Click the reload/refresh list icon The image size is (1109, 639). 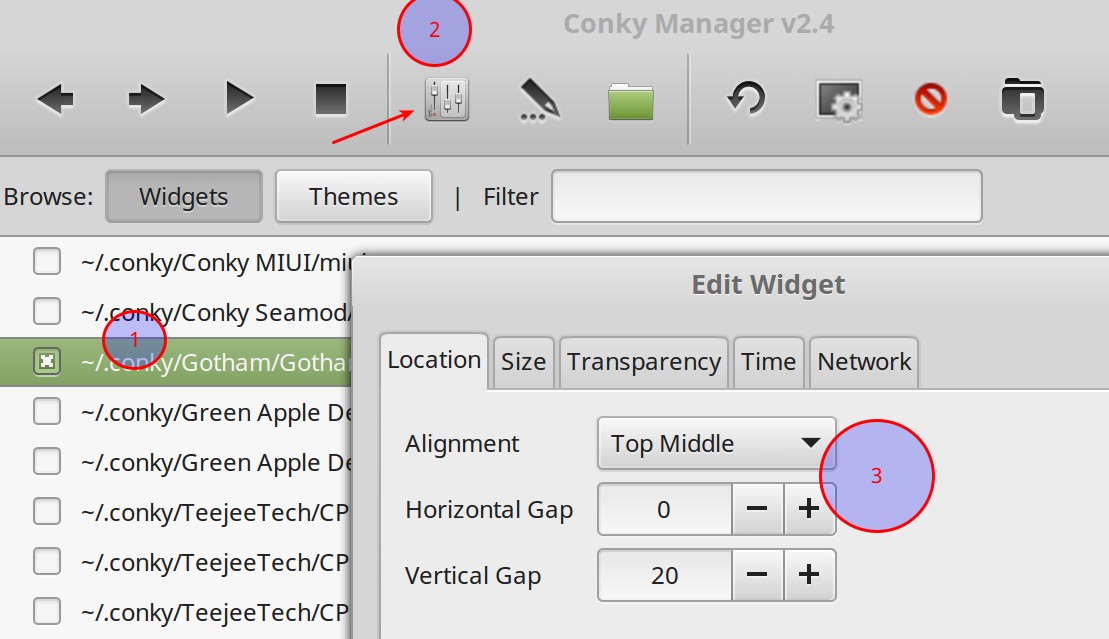pos(746,99)
